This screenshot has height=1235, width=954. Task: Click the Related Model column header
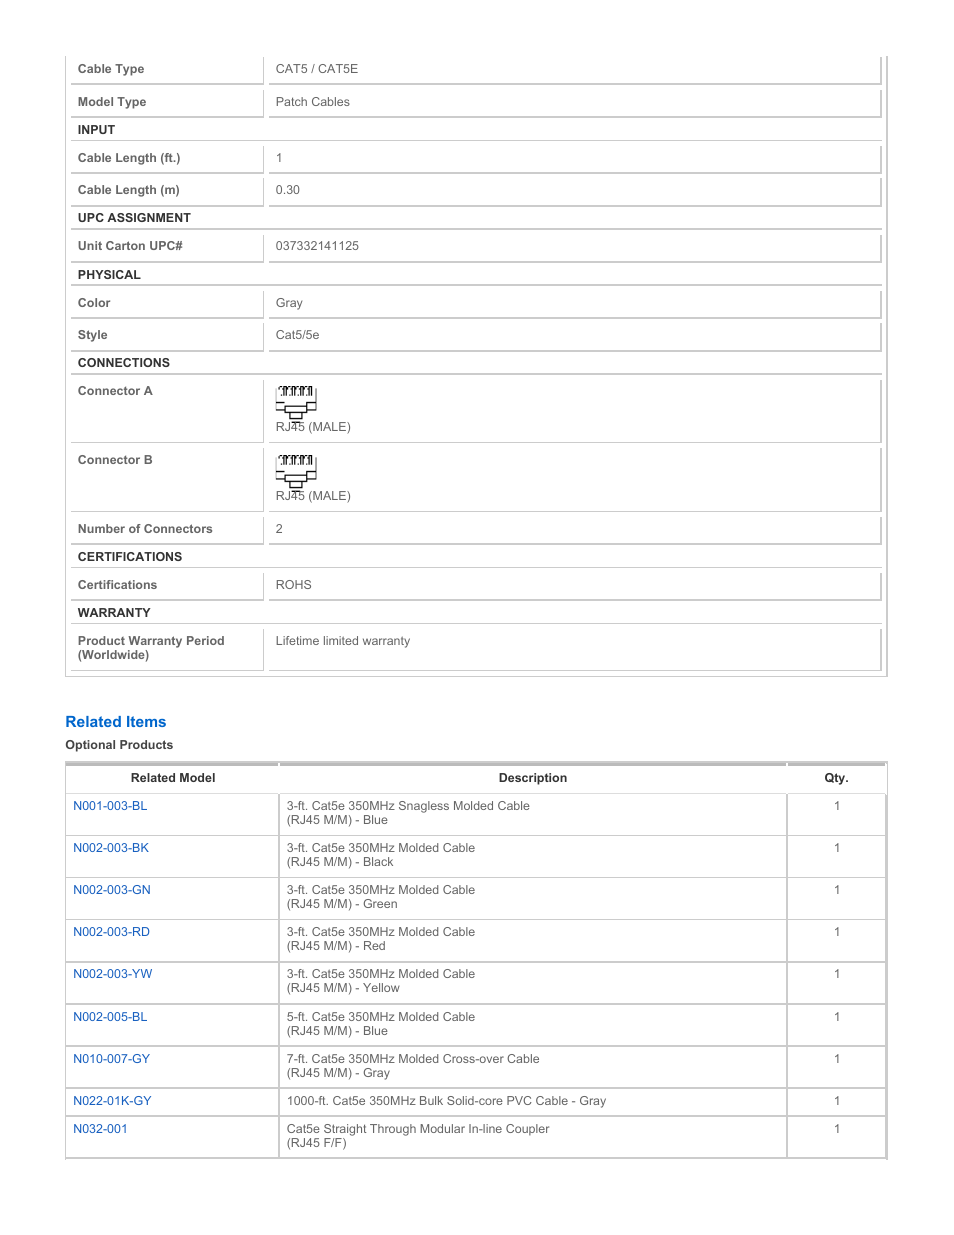click(173, 778)
